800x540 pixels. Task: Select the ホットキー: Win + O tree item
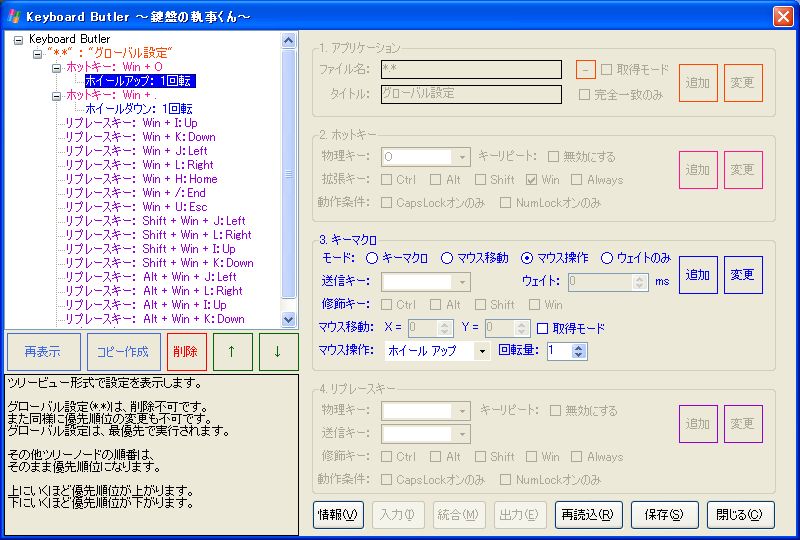click(x=114, y=67)
